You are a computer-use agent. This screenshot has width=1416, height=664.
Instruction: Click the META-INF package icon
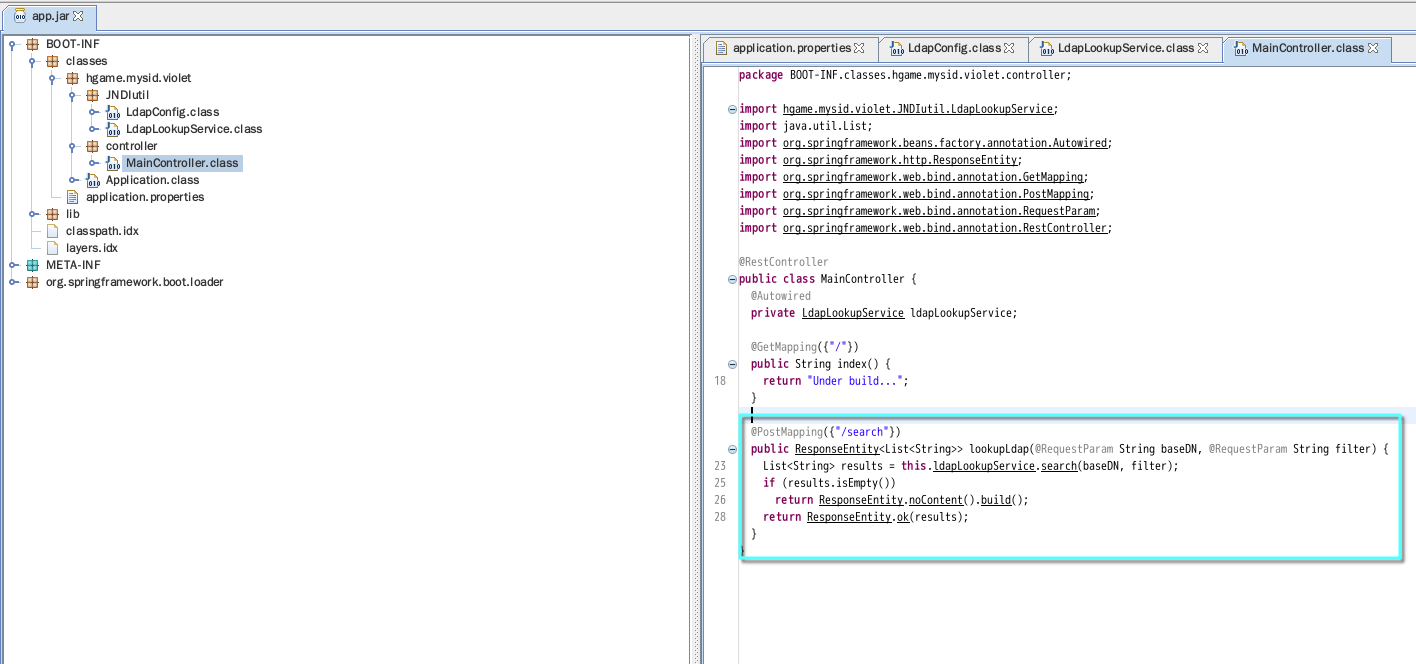pyautogui.click(x=33, y=265)
